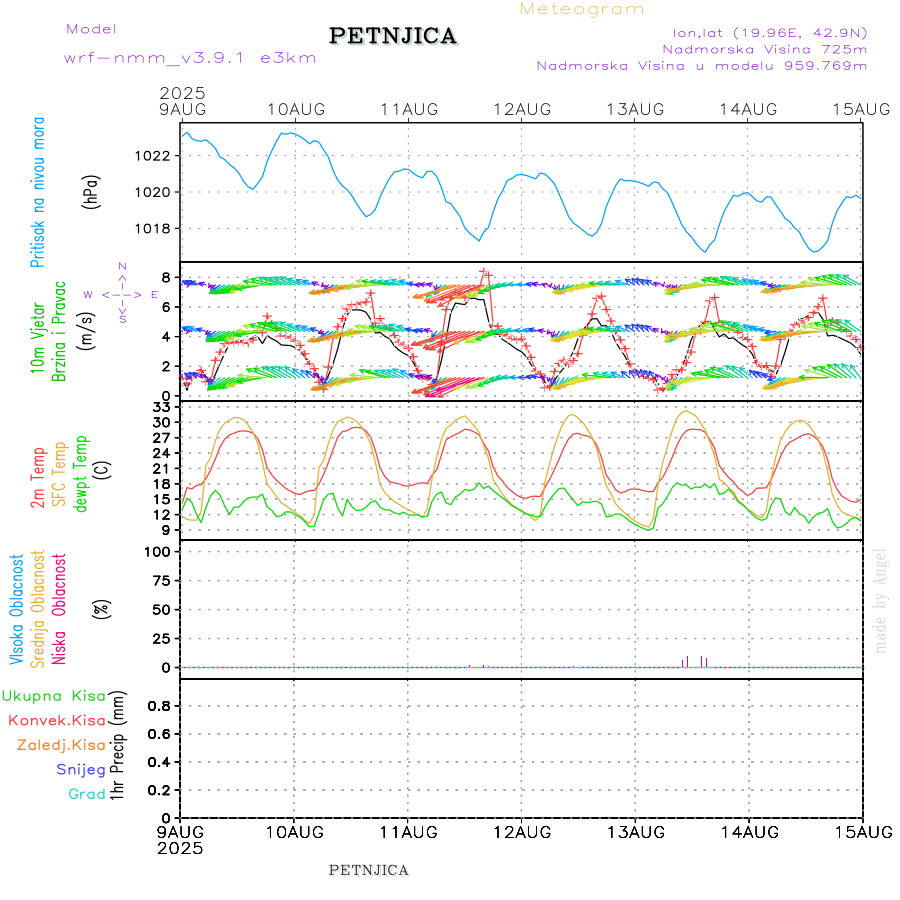Click the Grad precipitation legend label
Screen dimensions: 900x900
tap(87, 794)
